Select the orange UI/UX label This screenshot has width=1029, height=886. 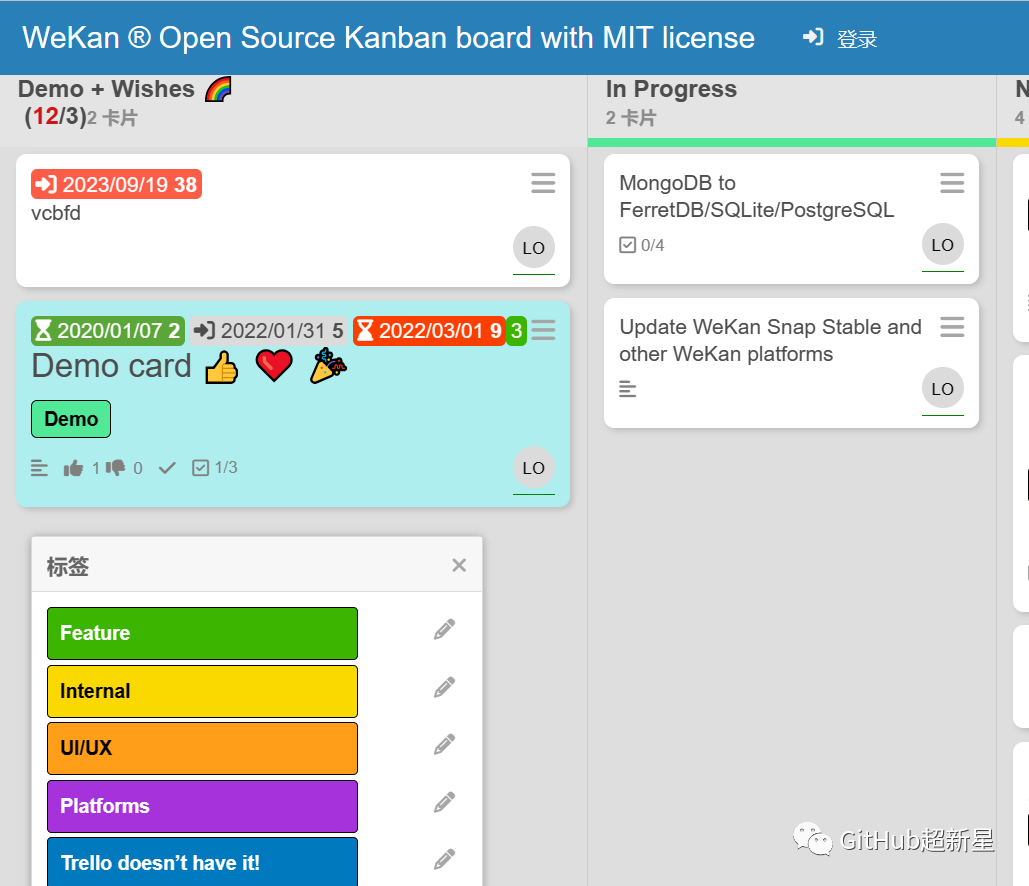pos(202,748)
